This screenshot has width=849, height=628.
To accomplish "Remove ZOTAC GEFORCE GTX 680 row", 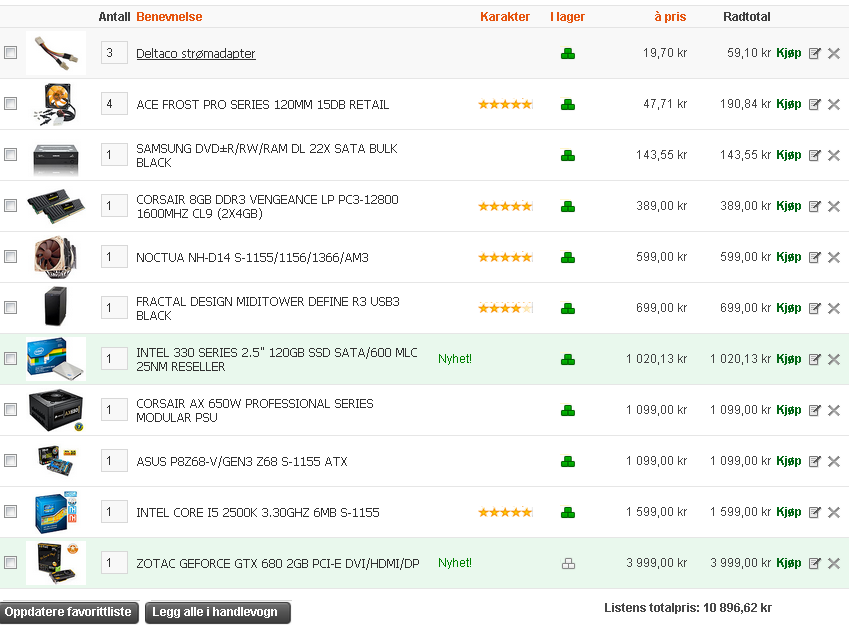I will pos(834,563).
